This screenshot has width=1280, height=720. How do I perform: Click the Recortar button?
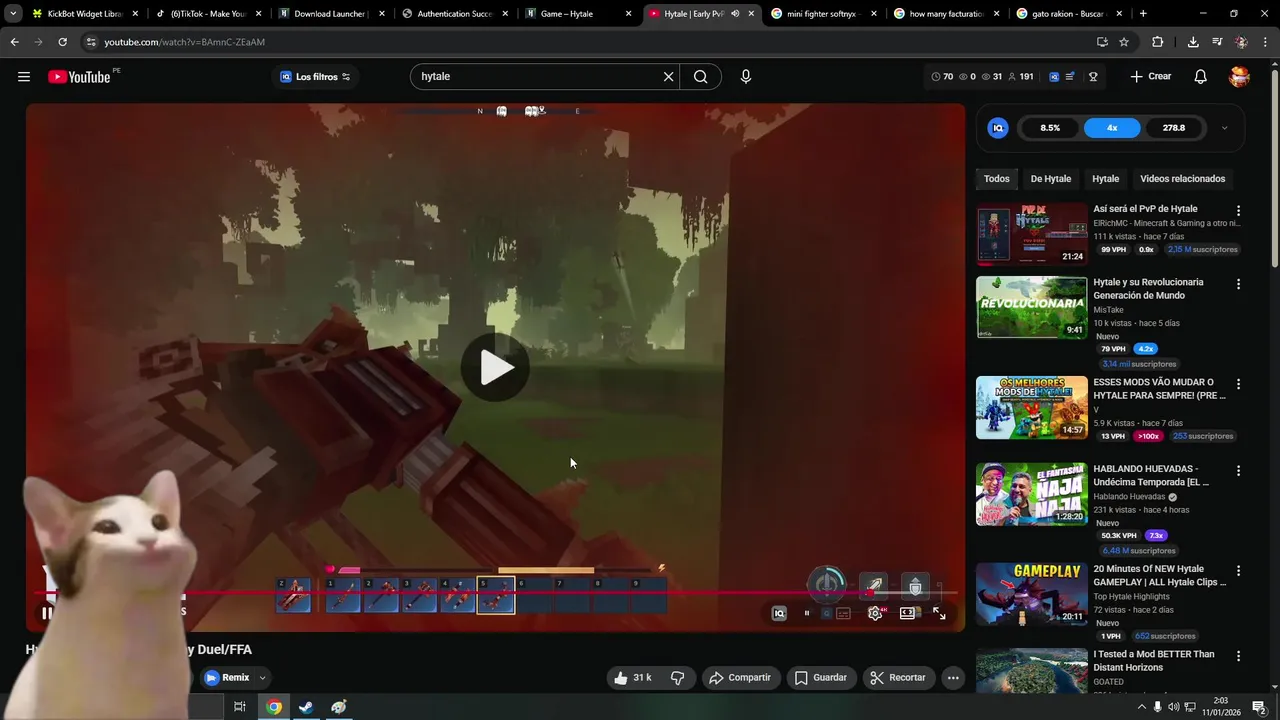pos(898,677)
